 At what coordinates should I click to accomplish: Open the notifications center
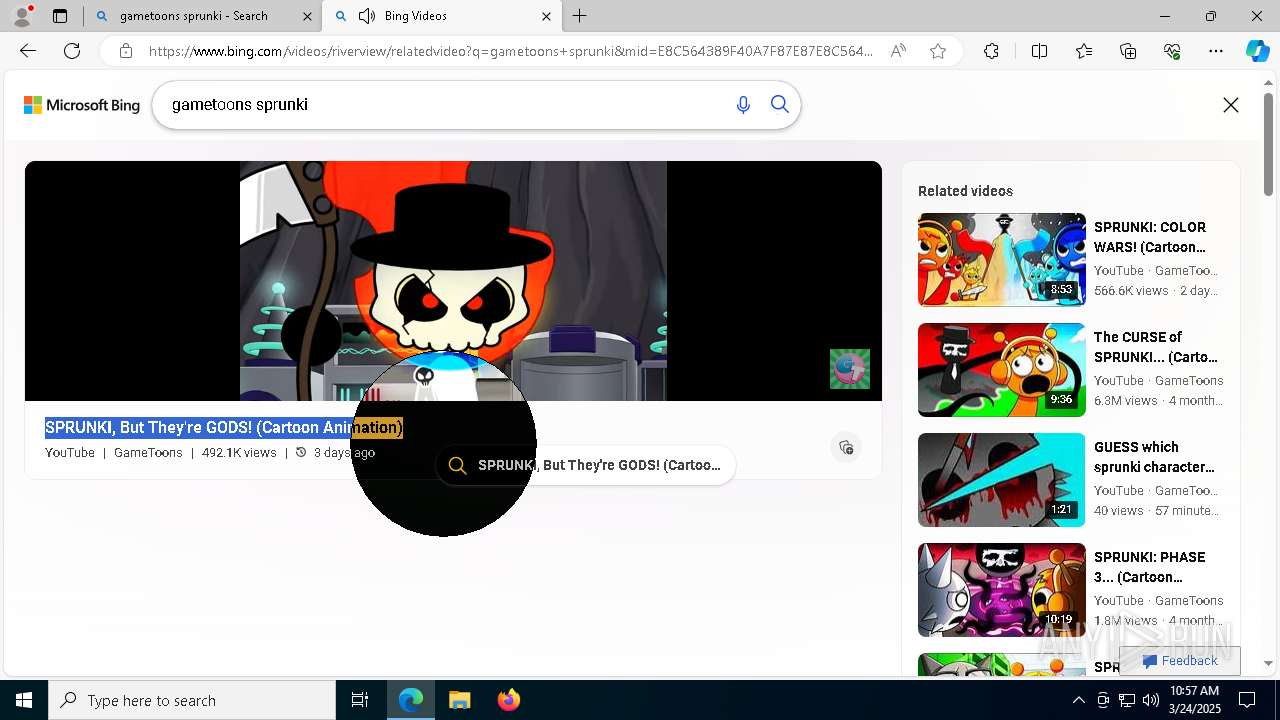pyautogui.click(x=1247, y=700)
